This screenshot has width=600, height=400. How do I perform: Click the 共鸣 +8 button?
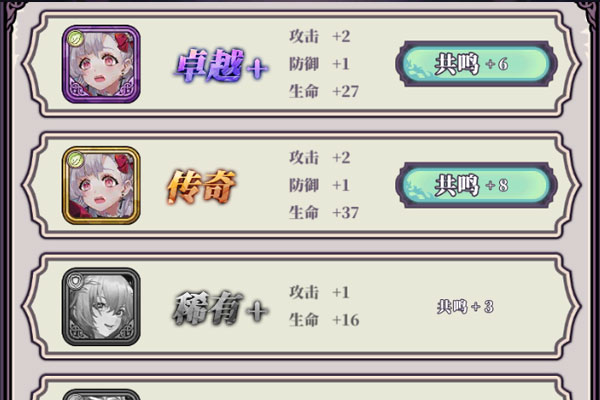pos(476,185)
